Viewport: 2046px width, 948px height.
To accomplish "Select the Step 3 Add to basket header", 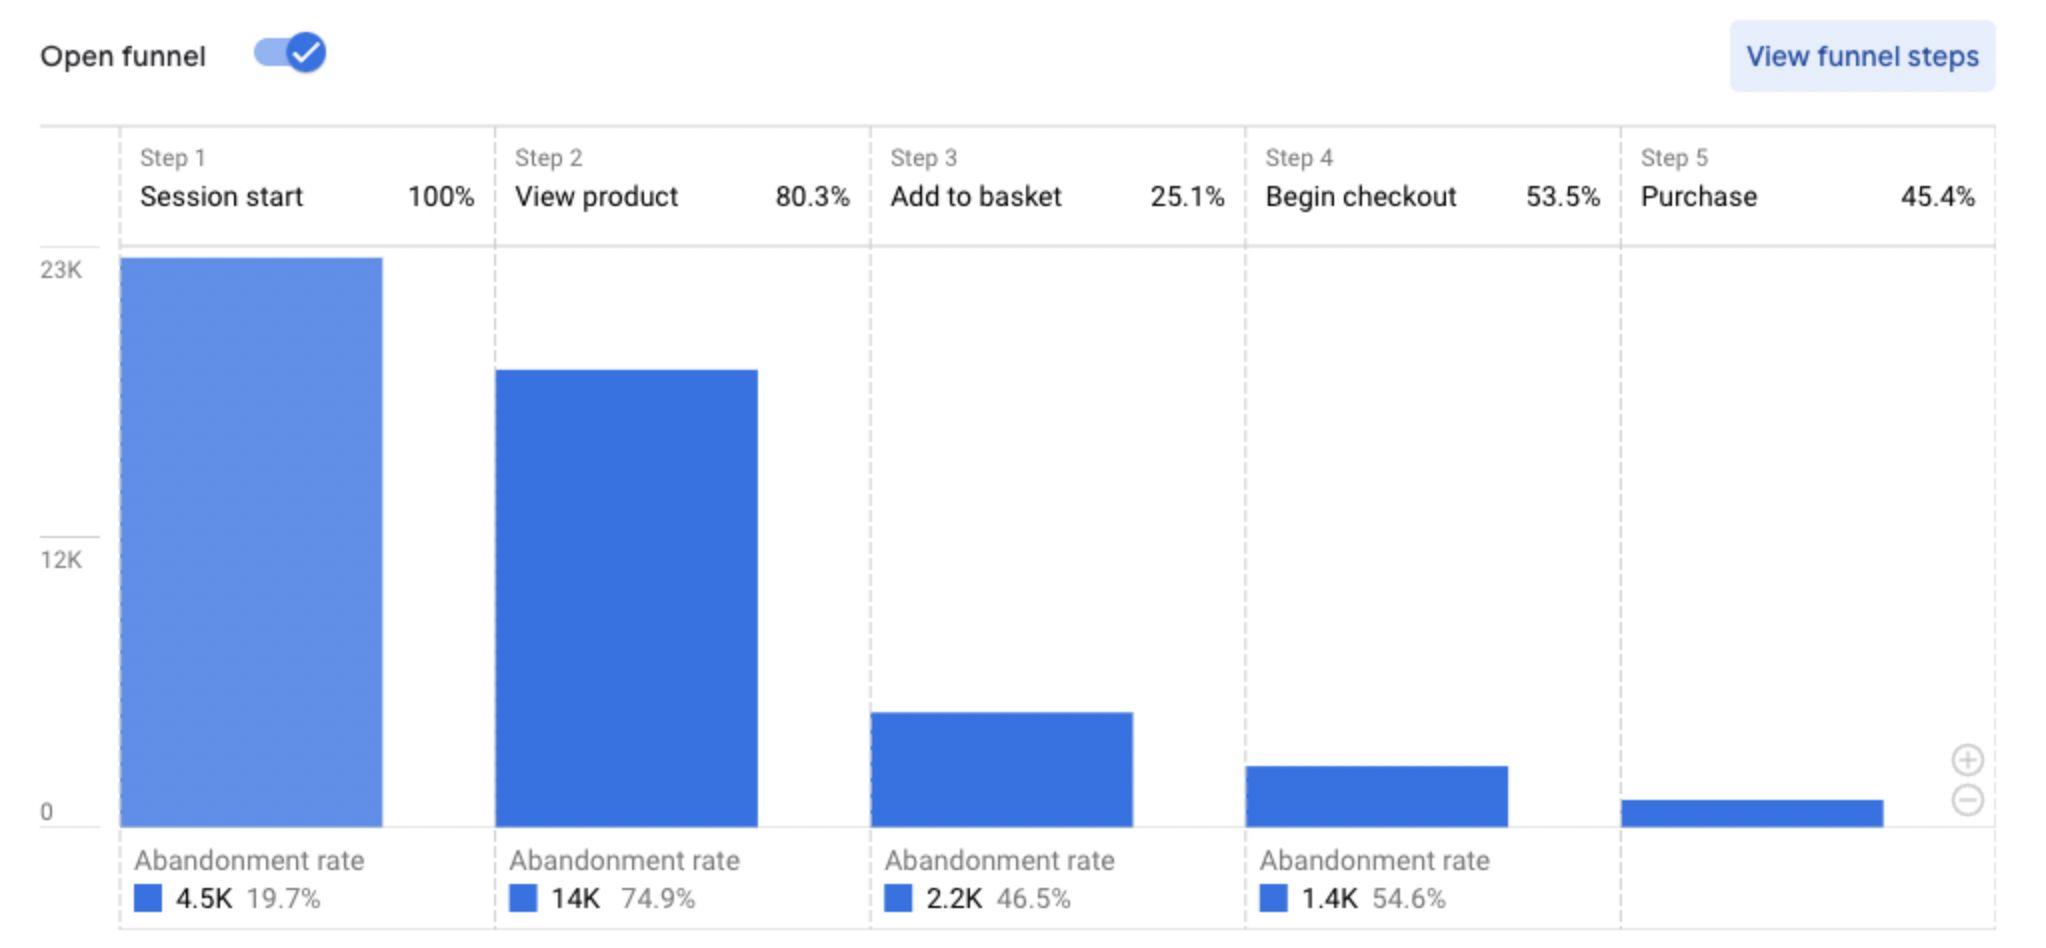I will coord(1057,186).
